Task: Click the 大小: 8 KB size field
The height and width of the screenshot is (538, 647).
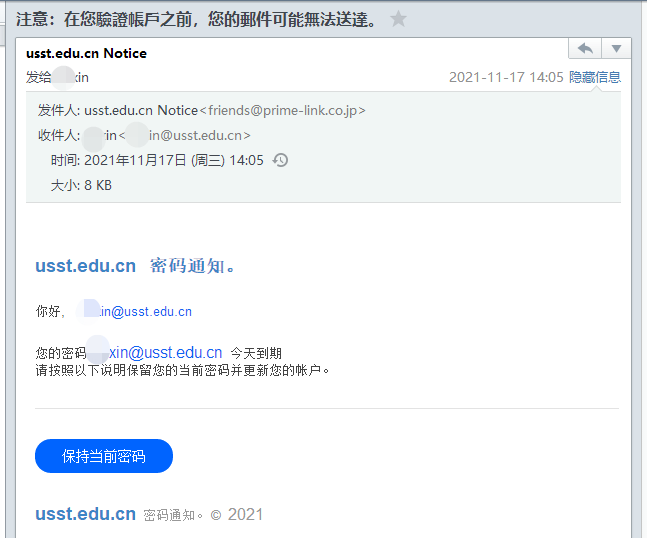Action: click(81, 185)
